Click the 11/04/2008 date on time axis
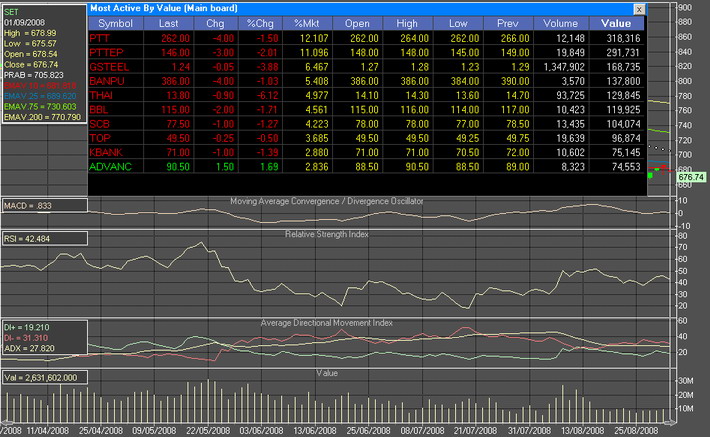 pyautogui.click(x=48, y=430)
